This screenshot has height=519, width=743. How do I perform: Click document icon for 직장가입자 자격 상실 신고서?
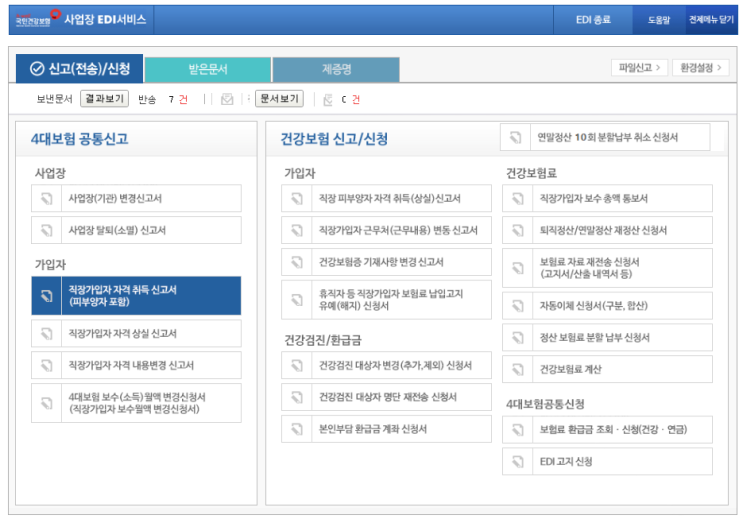(46, 334)
